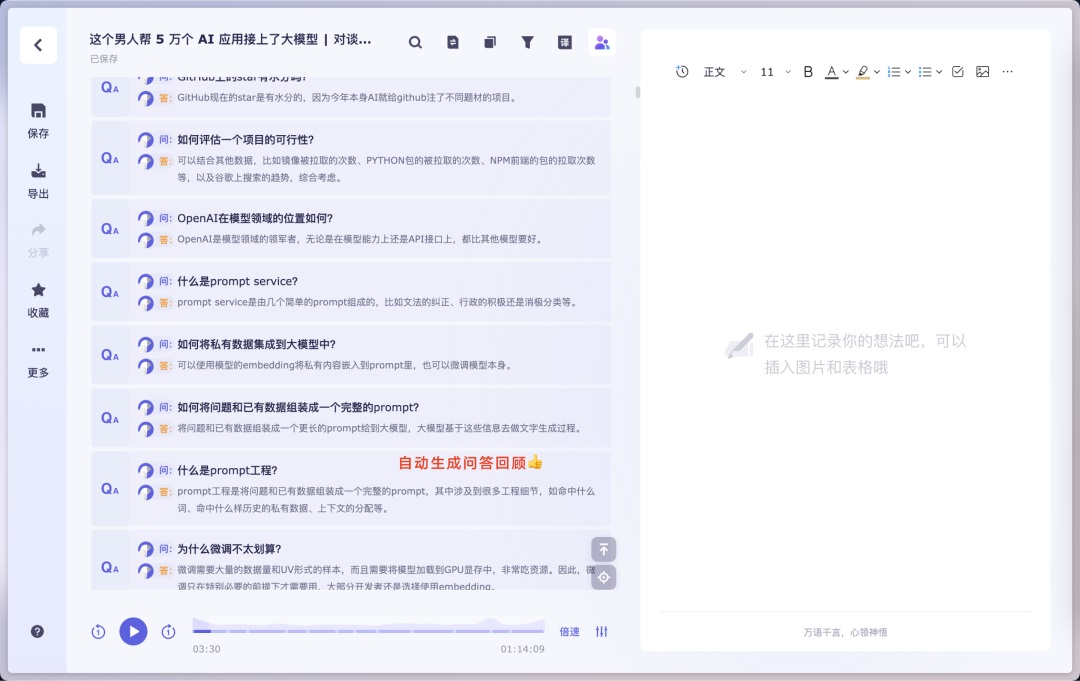Open the search icon in top toolbar
This screenshot has height=681, width=1080.
(x=415, y=43)
